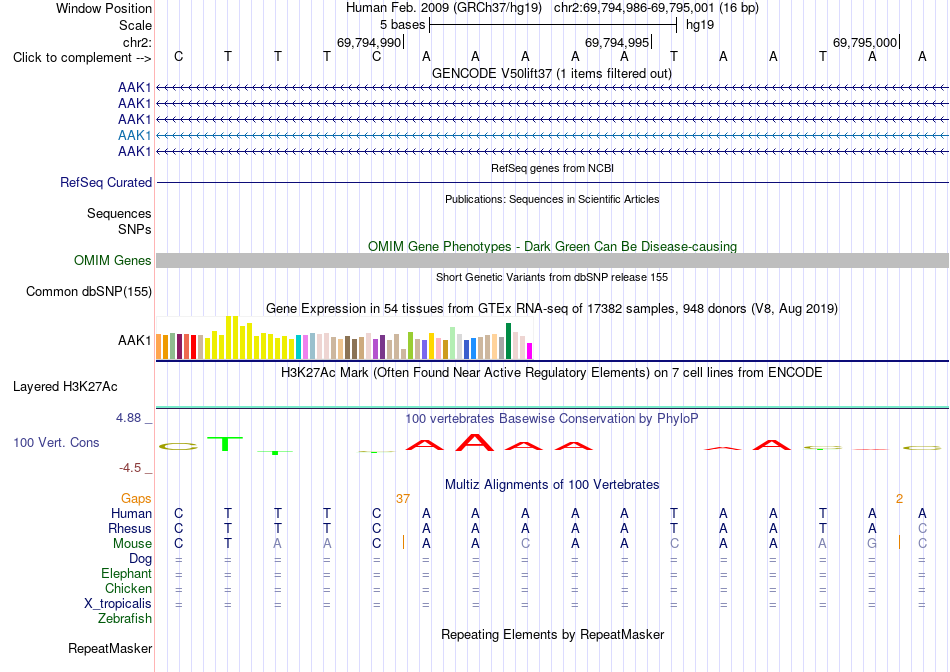Select the Chicken alignment row label
This screenshot has width=950, height=672.
point(128,588)
